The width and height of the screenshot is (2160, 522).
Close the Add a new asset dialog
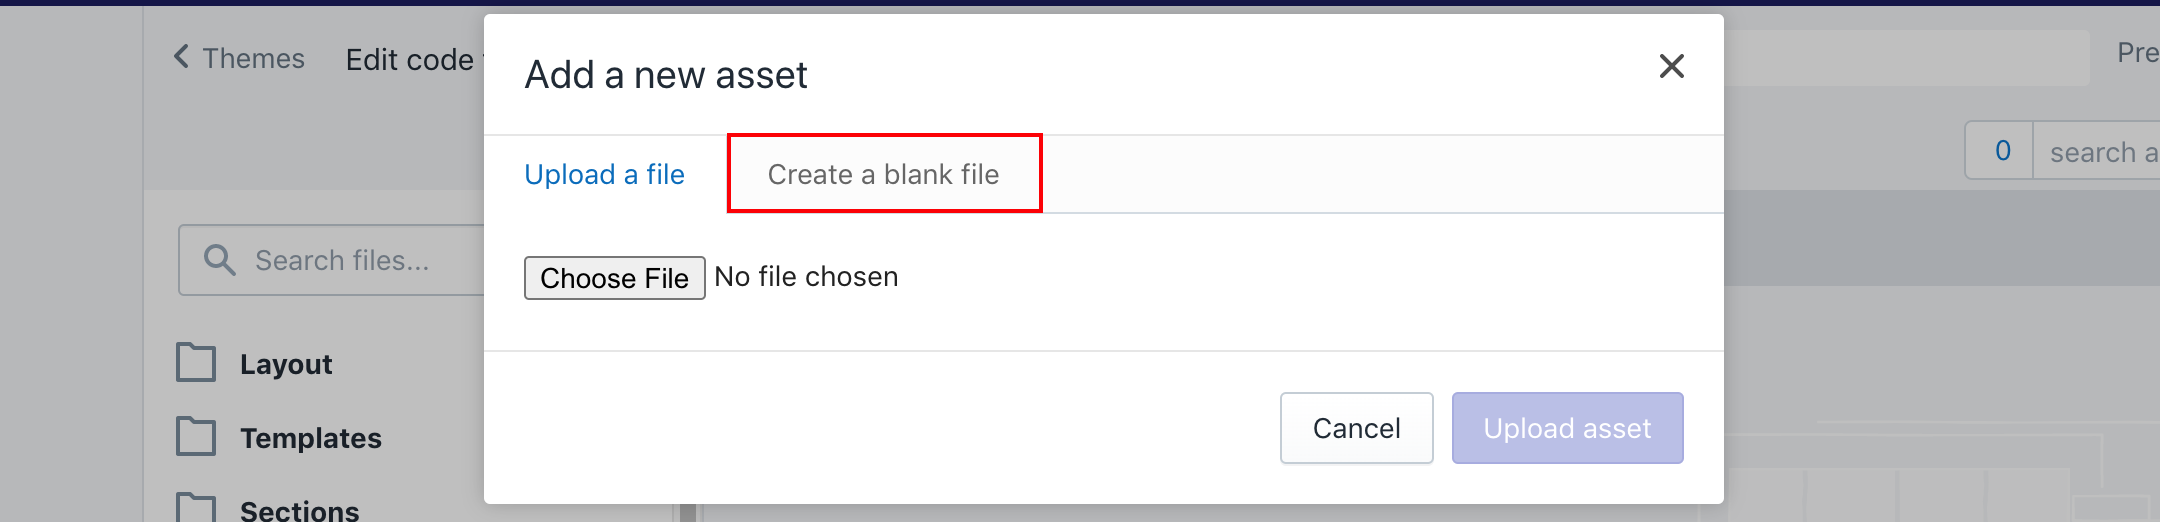[x=1671, y=66]
